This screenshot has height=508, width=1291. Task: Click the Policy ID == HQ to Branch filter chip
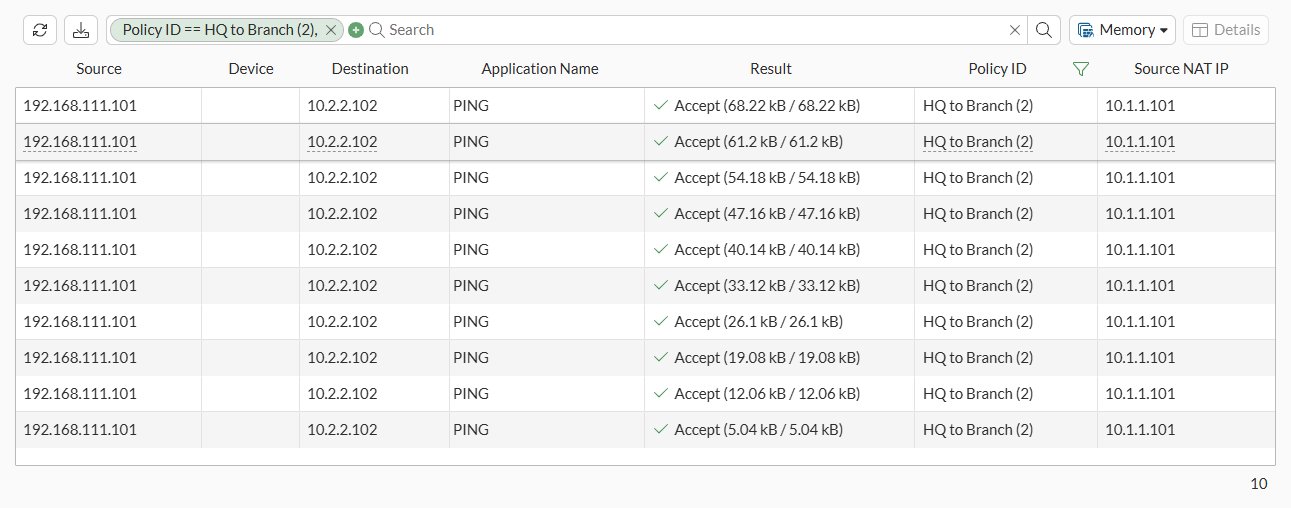[219, 30]
